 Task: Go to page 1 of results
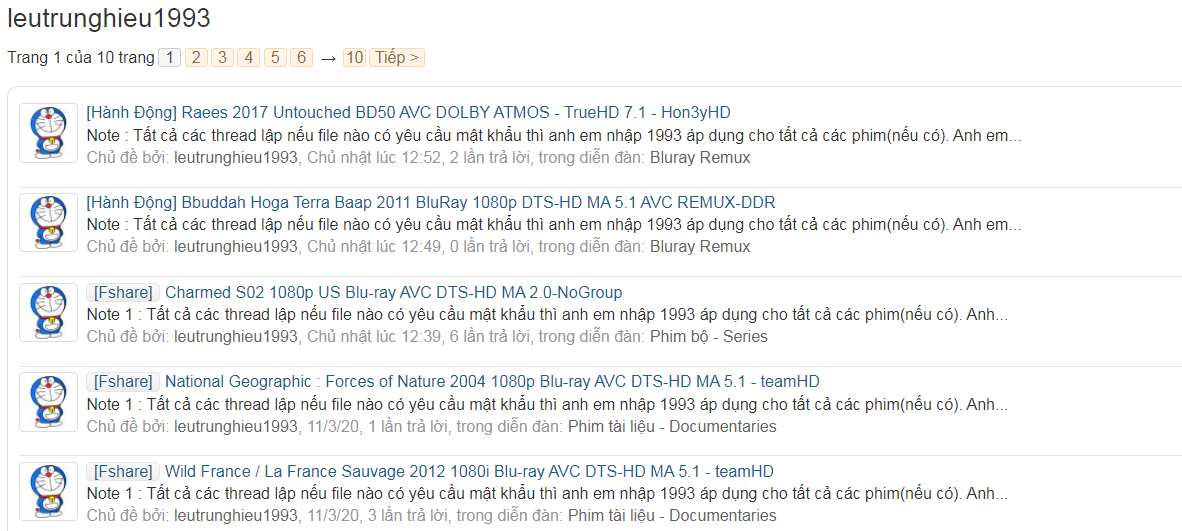tap(170, 57)
